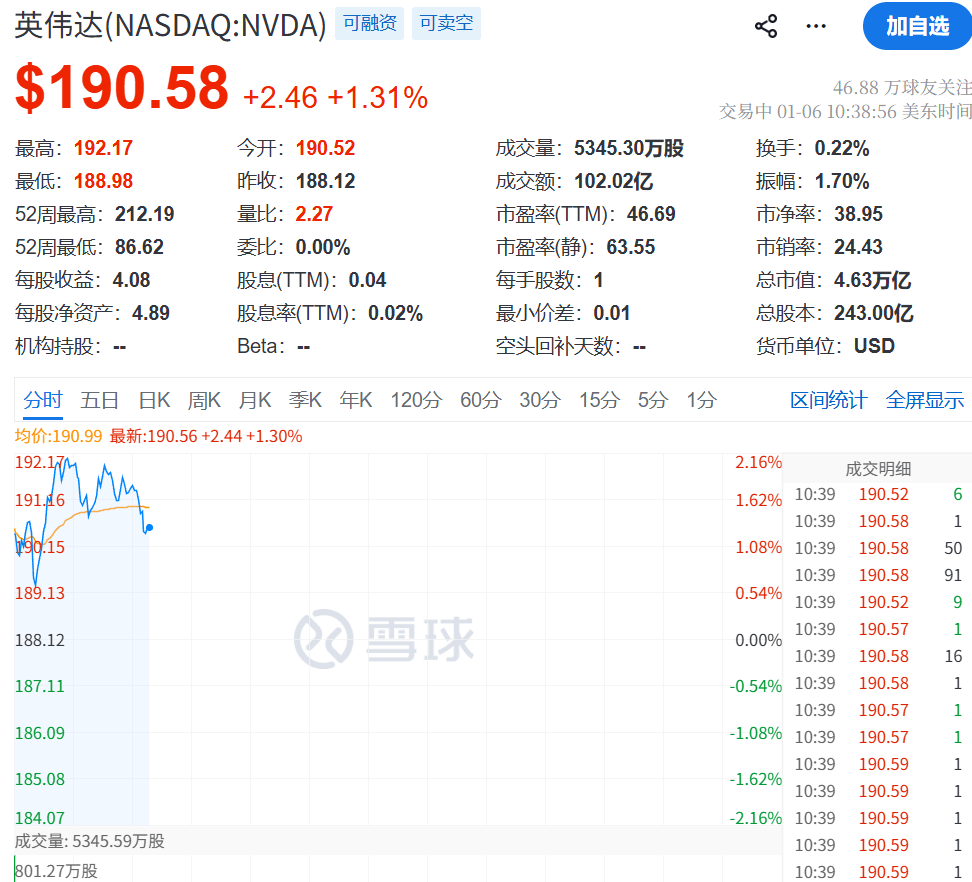Image resolution: width=972 pixels, height=882 pixels.
Task: Switch to the 120分 chart interval
Action: pyautogui.click(x=416, y=400)
